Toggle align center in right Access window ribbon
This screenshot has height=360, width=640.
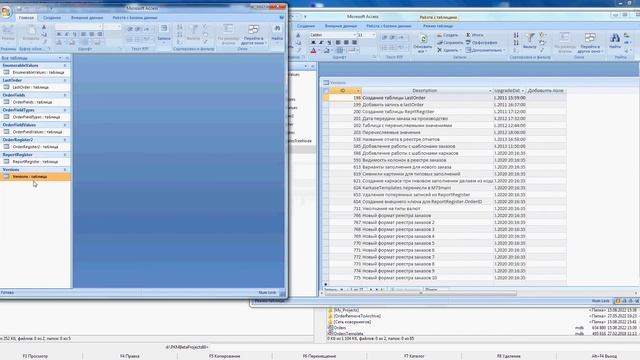pos(346,42)
